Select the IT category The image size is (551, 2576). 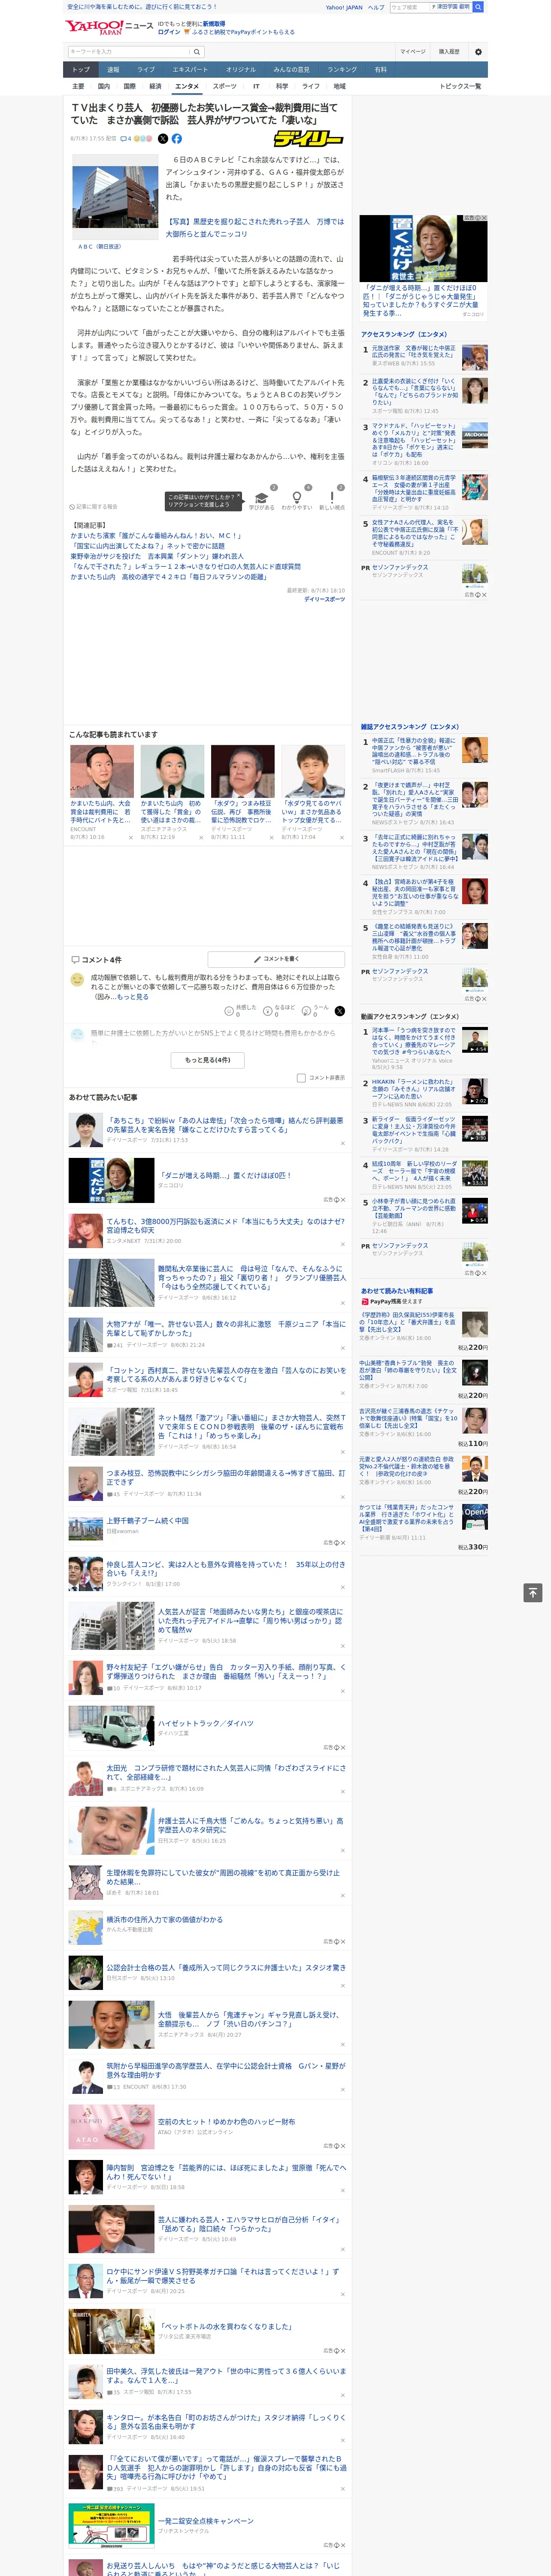point(256,86)
